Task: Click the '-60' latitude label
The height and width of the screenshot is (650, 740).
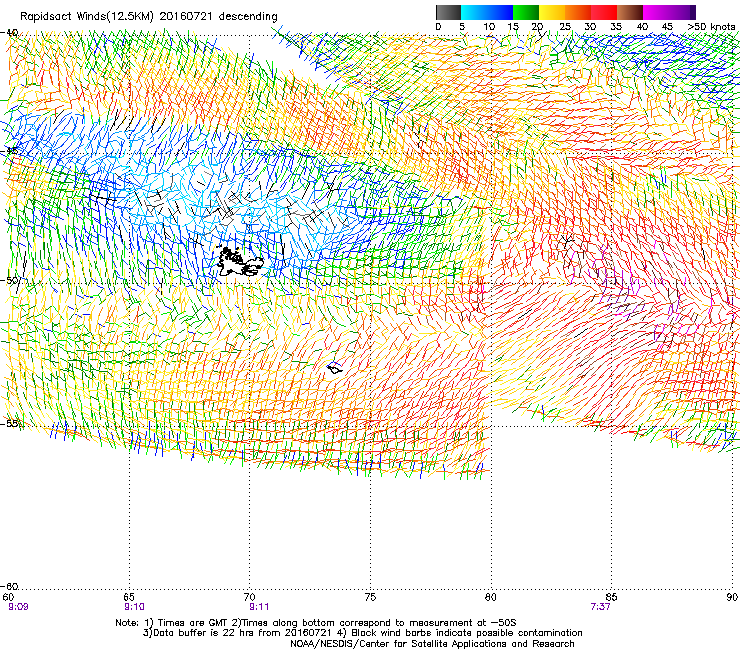Action: [9, 586]
